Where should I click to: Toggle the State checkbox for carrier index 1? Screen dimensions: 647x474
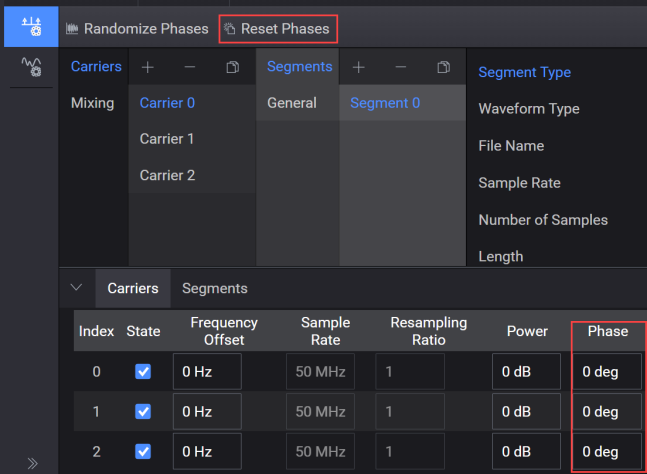143,412
